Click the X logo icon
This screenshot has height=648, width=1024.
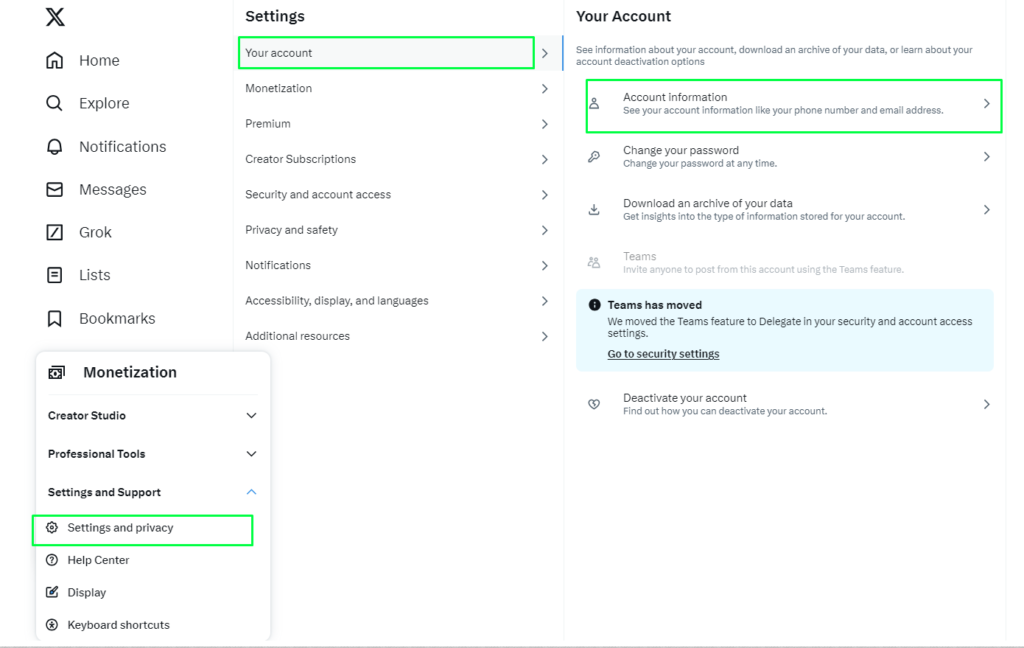tap(54, 16)
